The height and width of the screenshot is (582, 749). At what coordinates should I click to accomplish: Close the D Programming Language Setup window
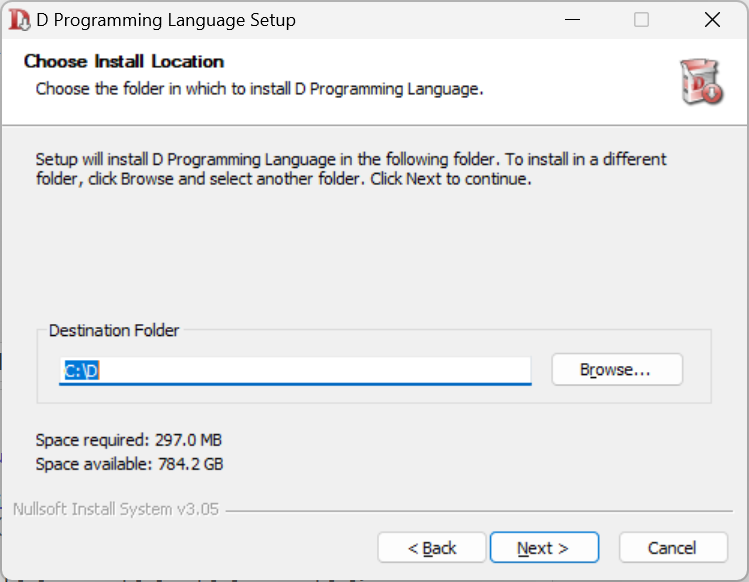click(x=711, y=19)
